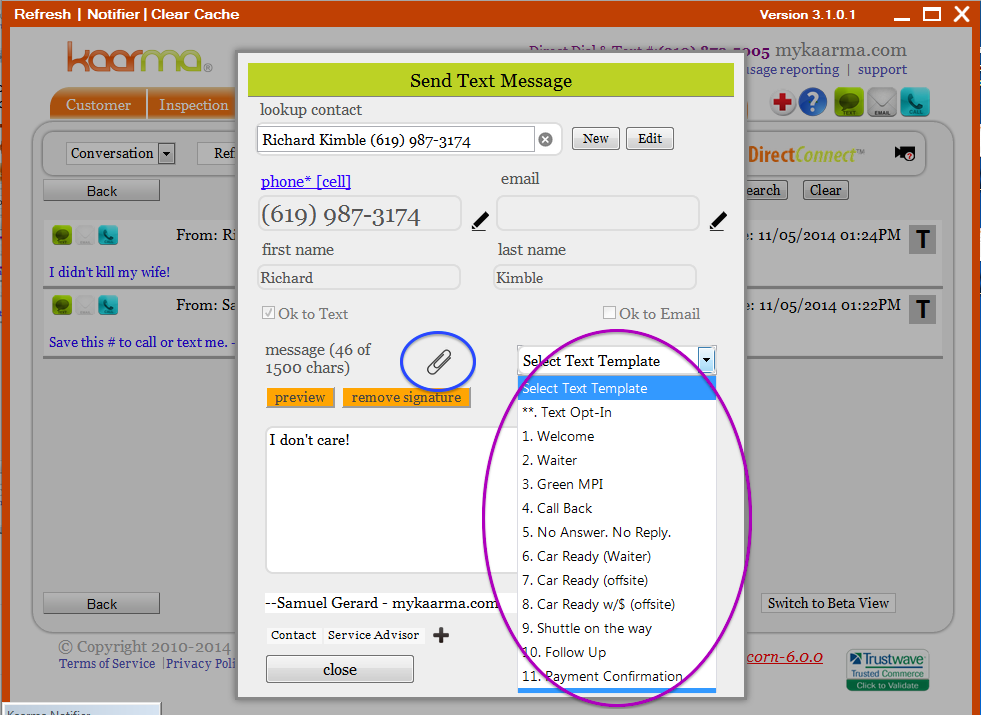Switch to the Customer tab

[x=98, y=104]
